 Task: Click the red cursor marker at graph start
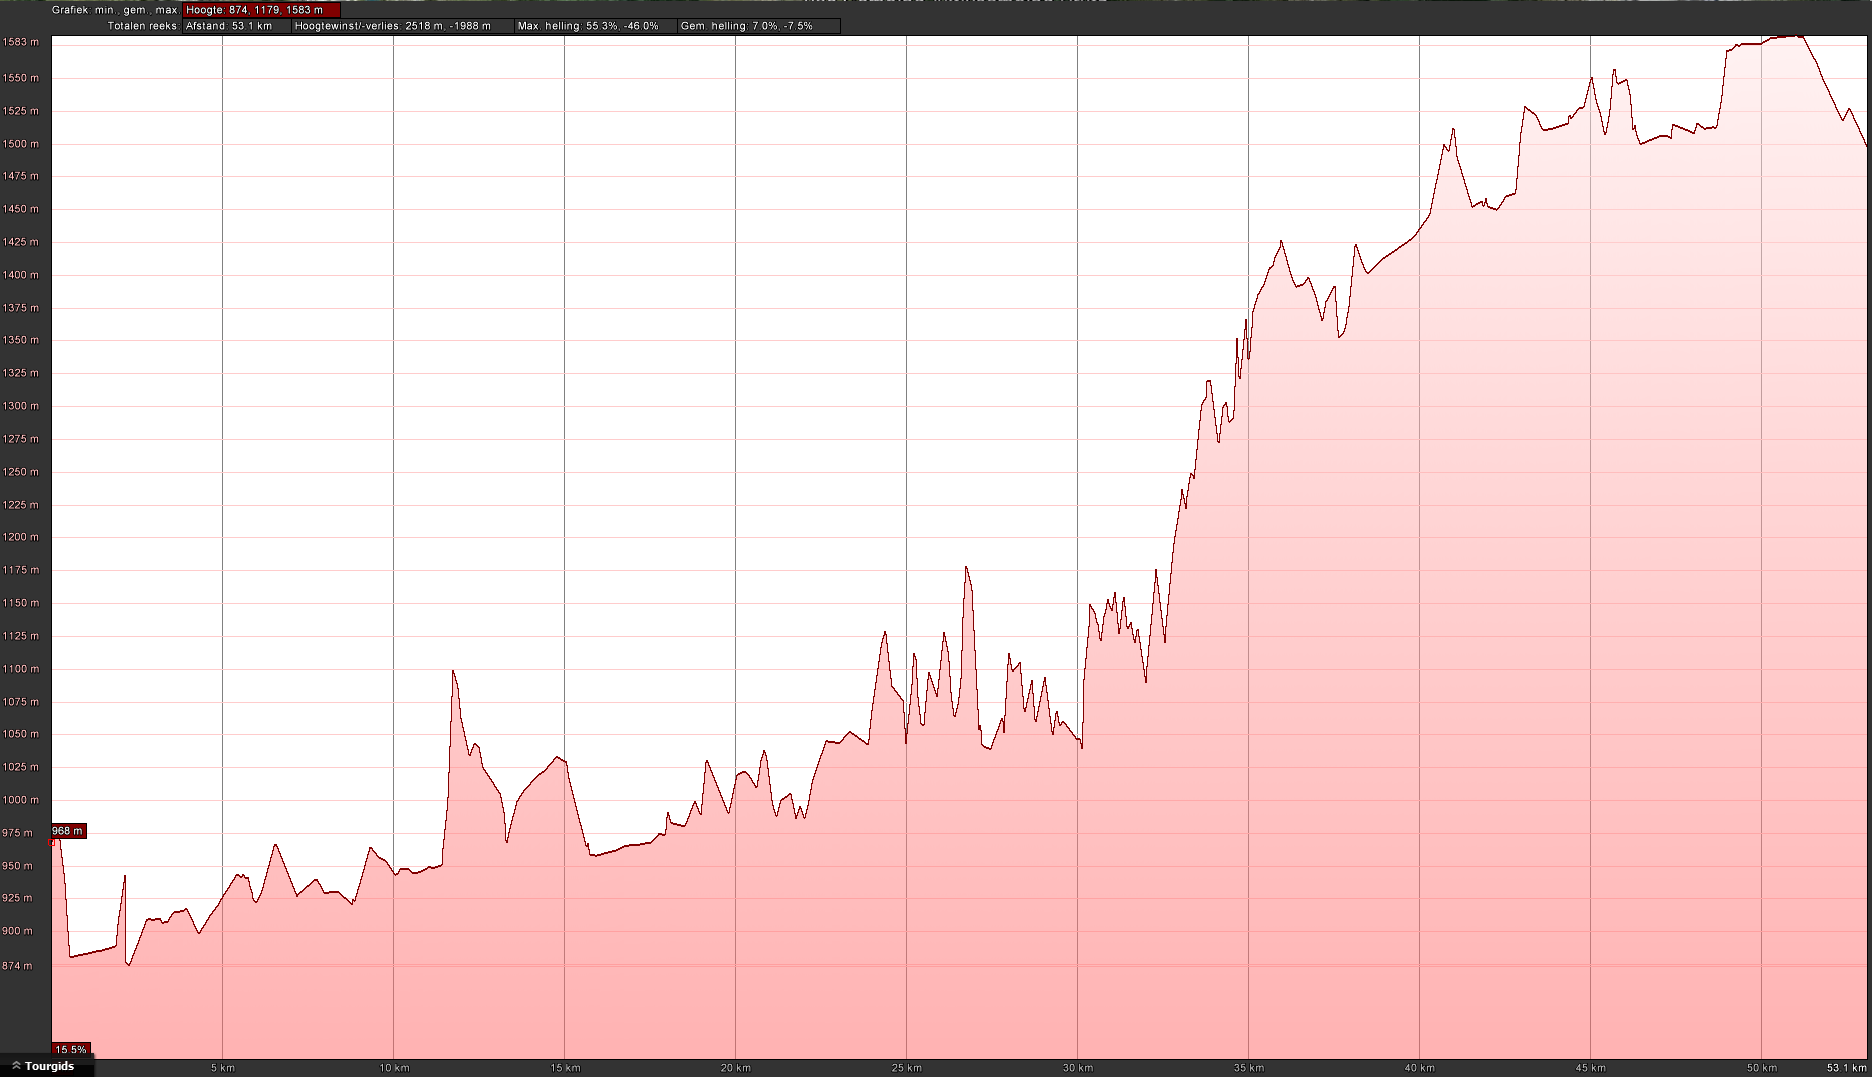52,842
